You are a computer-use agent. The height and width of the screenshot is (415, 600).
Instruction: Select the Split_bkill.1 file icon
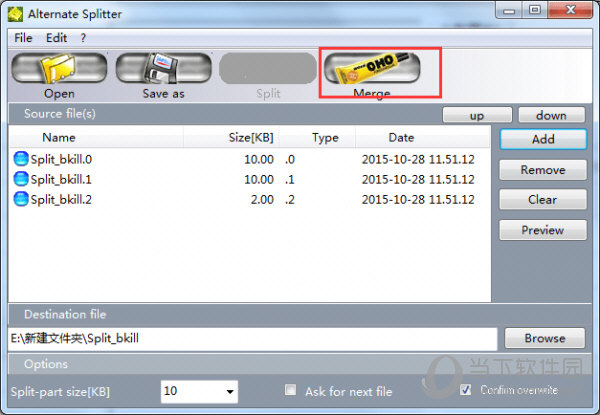tap(21, 179)
